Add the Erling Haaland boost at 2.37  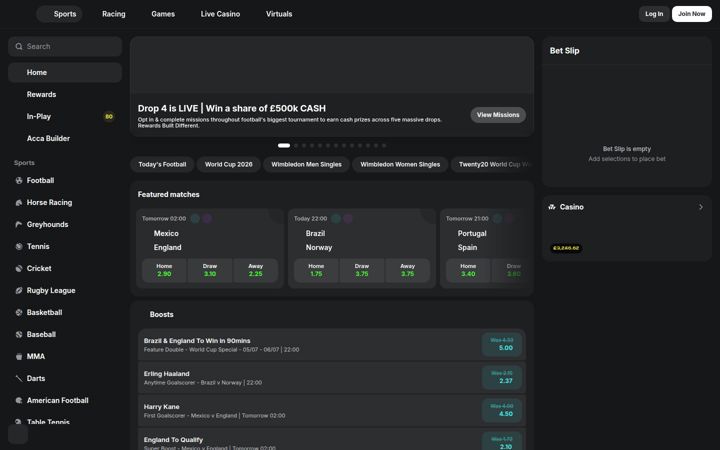click(x=502, y=377)
